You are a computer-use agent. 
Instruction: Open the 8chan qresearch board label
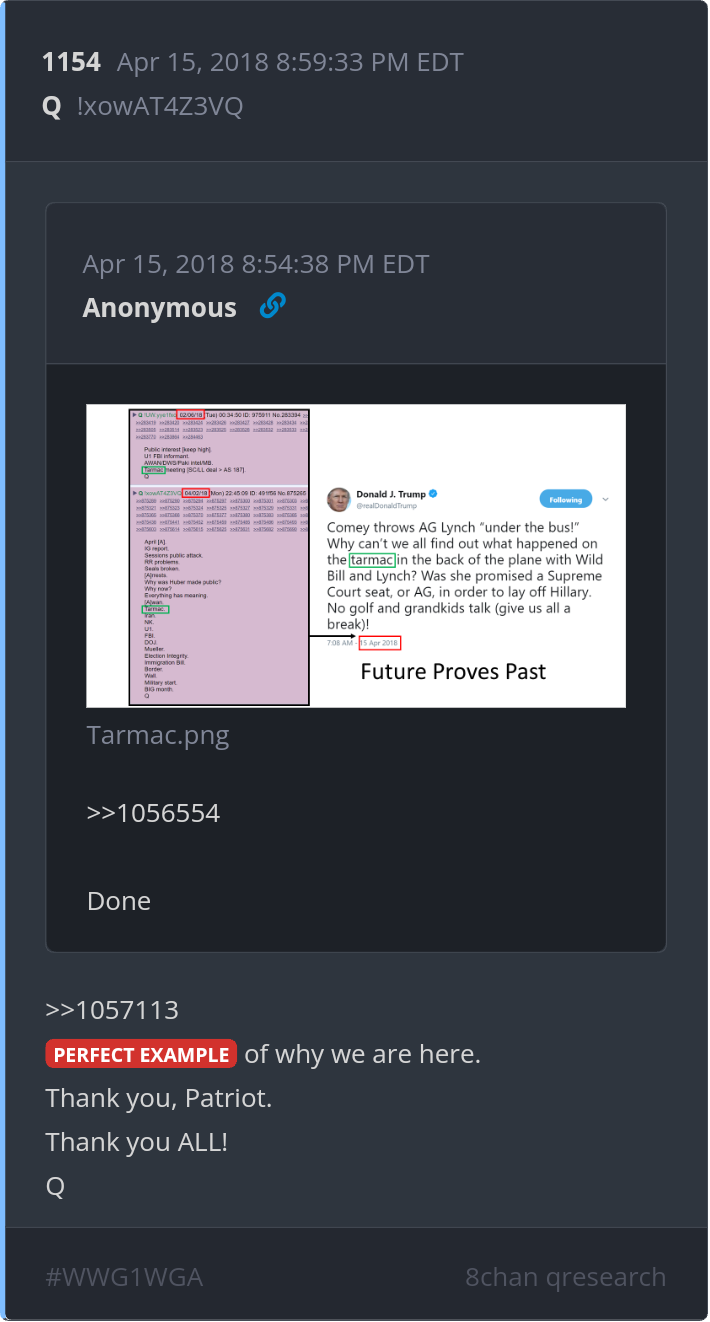[565, 1277]
